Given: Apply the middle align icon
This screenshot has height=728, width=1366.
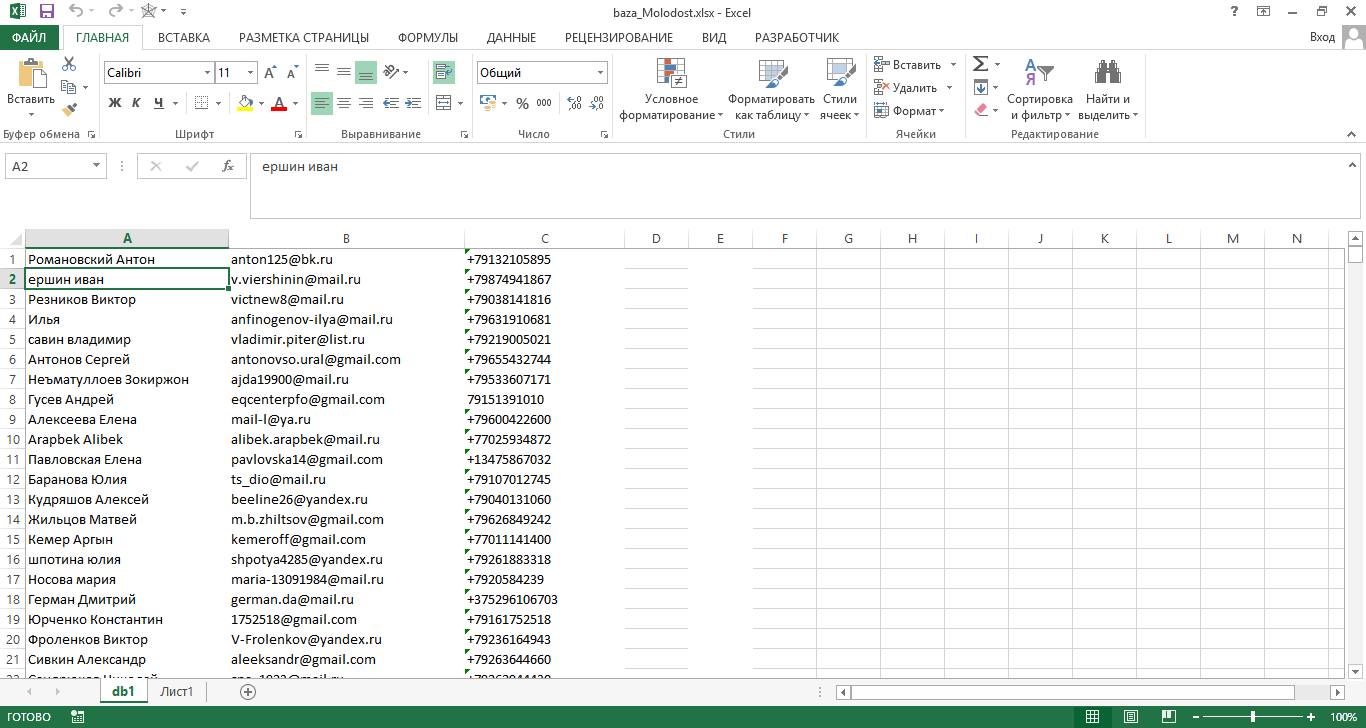Looking at the screenshot, I should 344,72.
